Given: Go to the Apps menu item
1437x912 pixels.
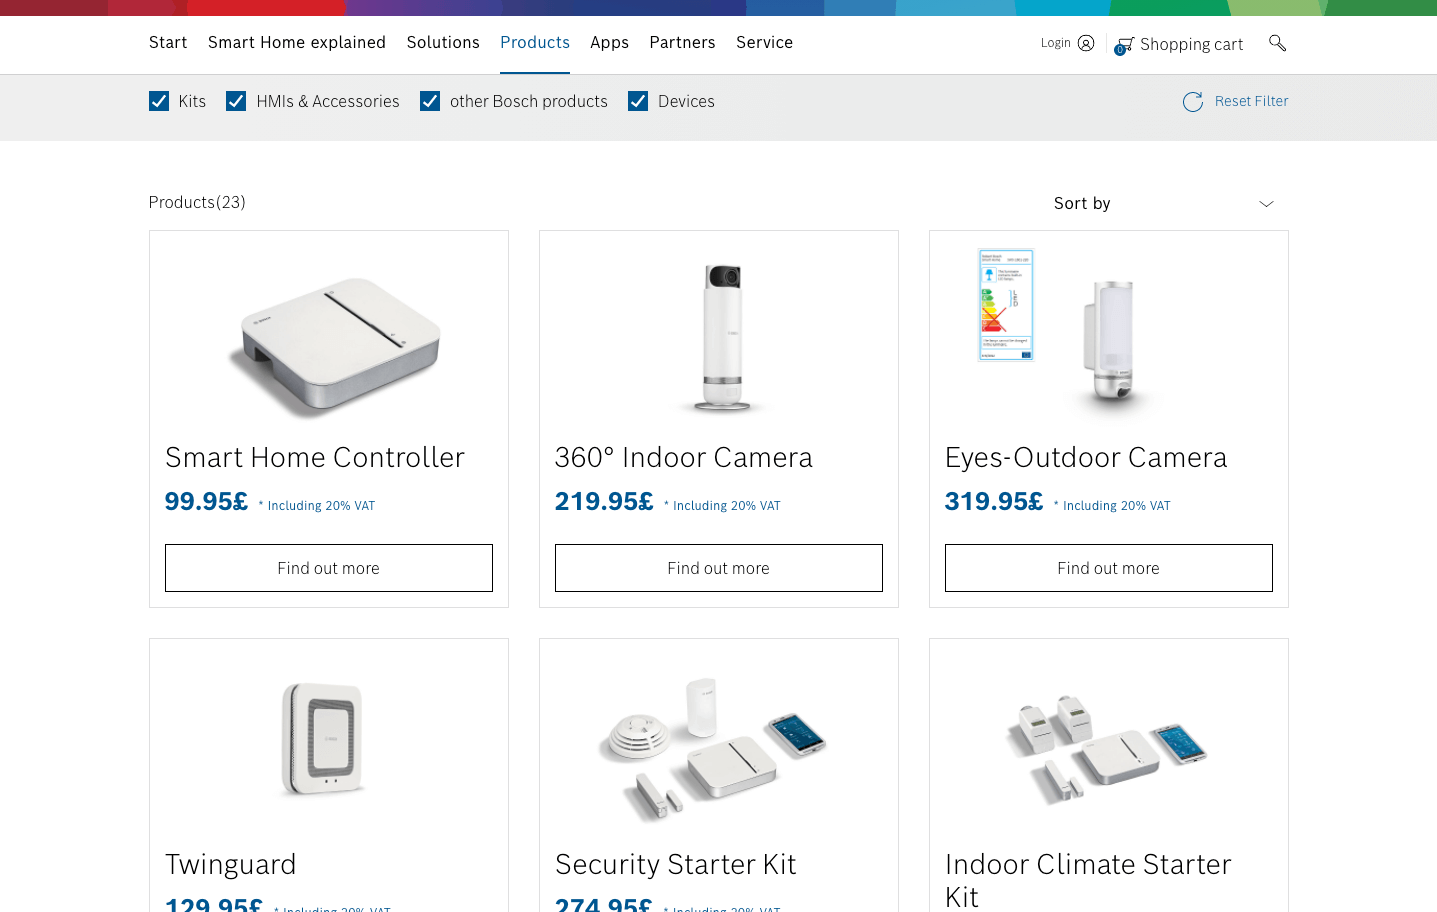Looking at the screenshot, I should click(x=609, y=42).
